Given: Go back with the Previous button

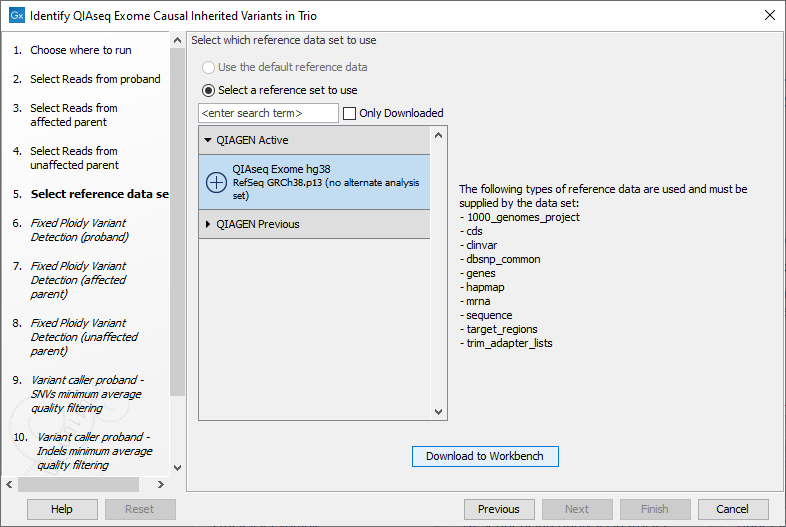Looking at the screenshot, I should pos(498,509).
